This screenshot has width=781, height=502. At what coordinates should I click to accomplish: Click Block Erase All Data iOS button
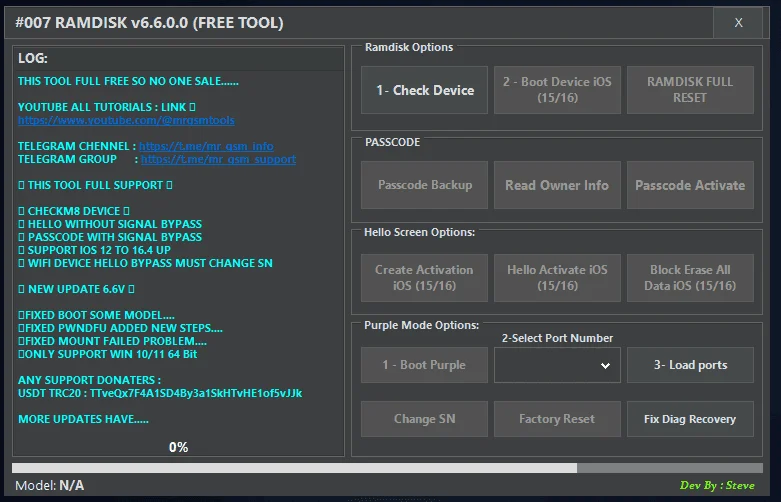pos(690,278)
